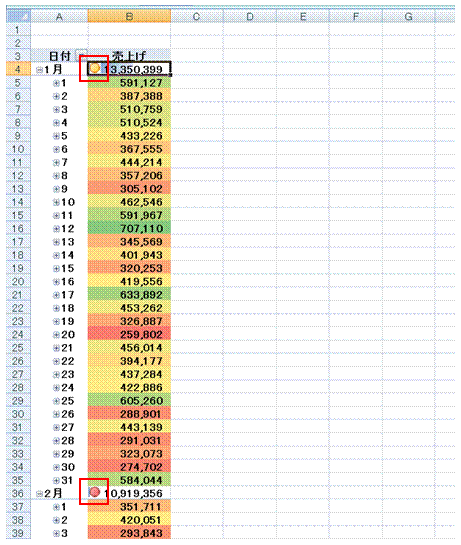
Task: Expand day 12 under 1月
Action: 56,229
